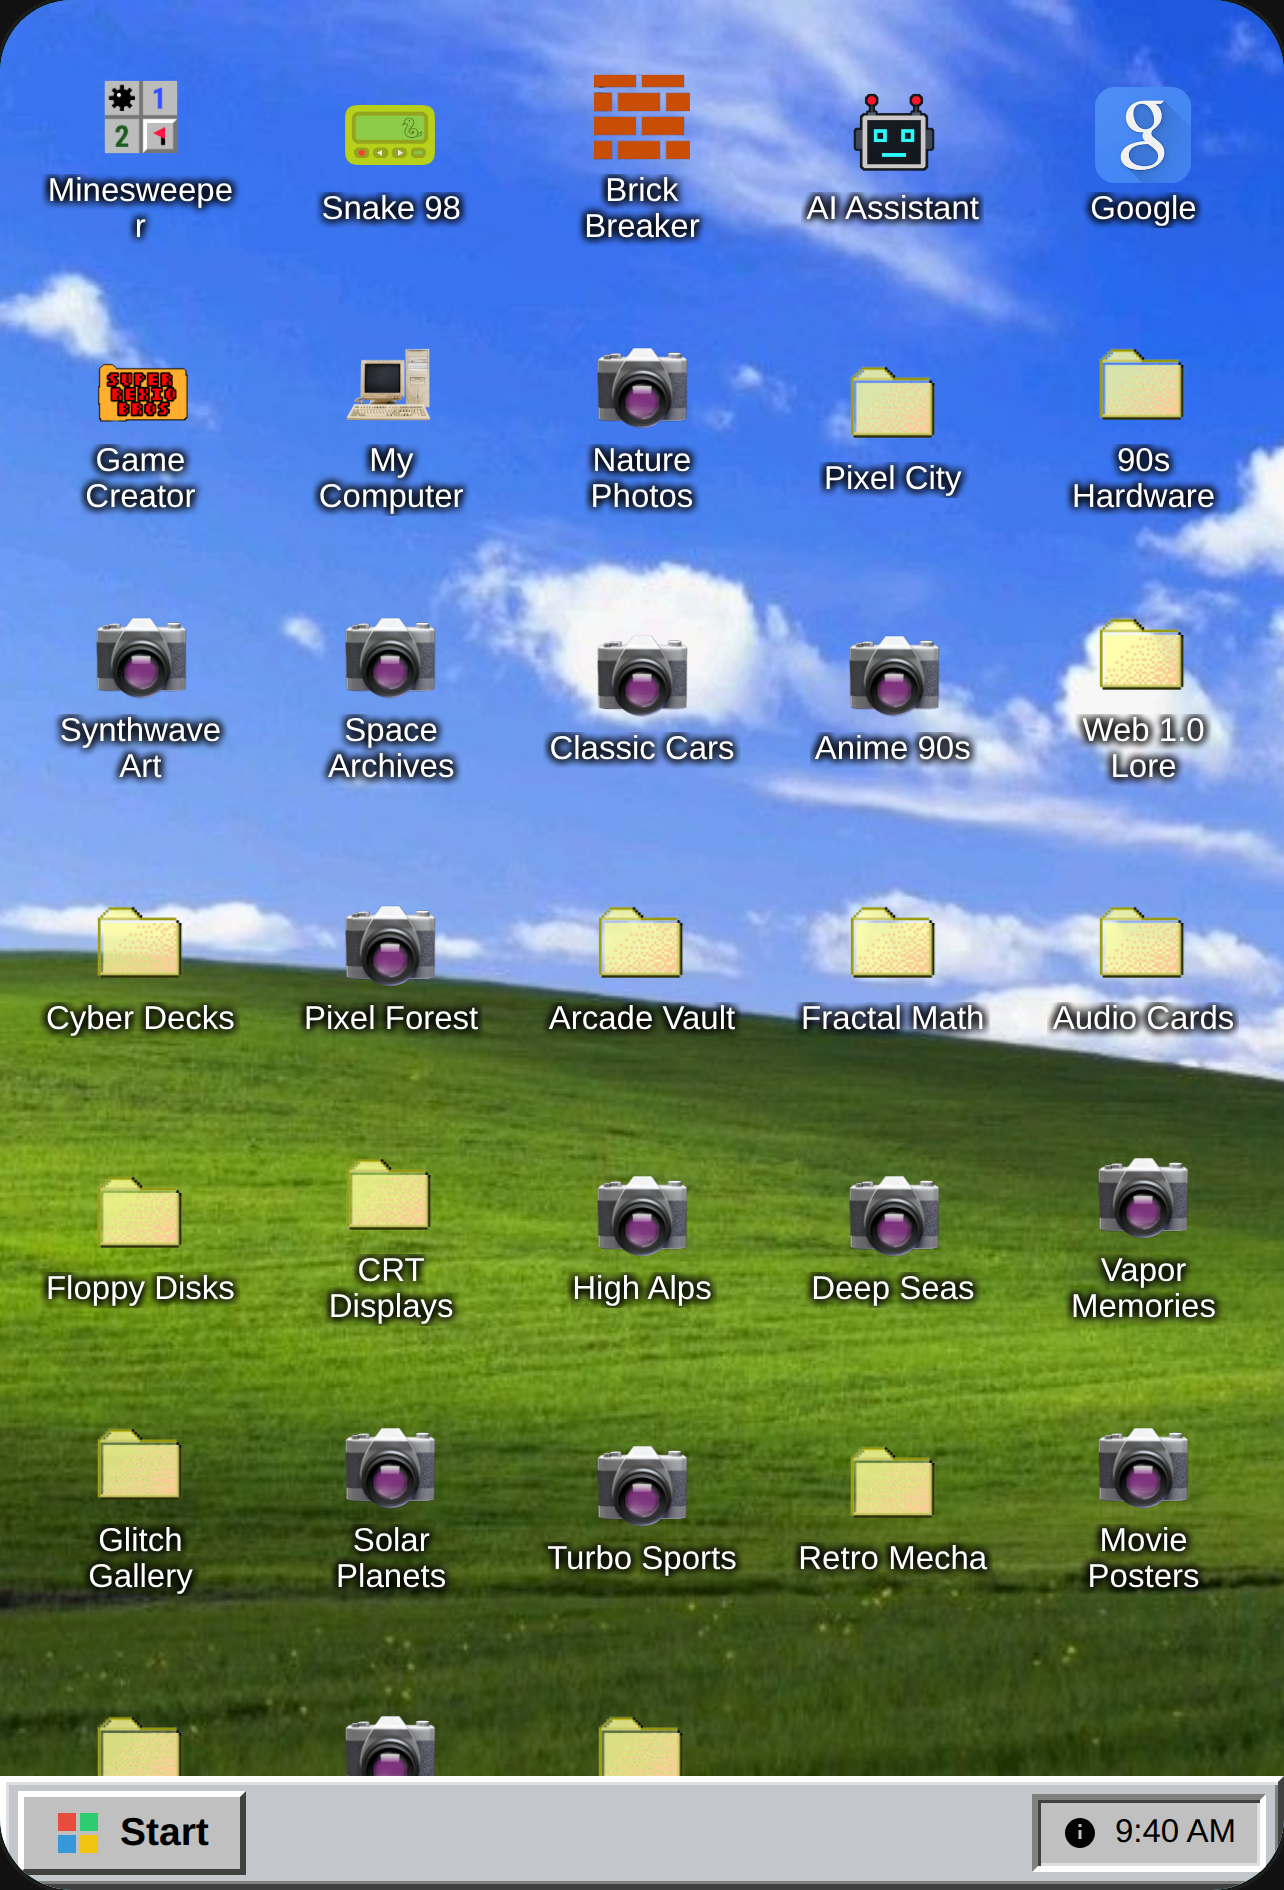Click the info icon in system tray
The height and width of the screenshot is (1890, 1284).
pos(1080,1832)
